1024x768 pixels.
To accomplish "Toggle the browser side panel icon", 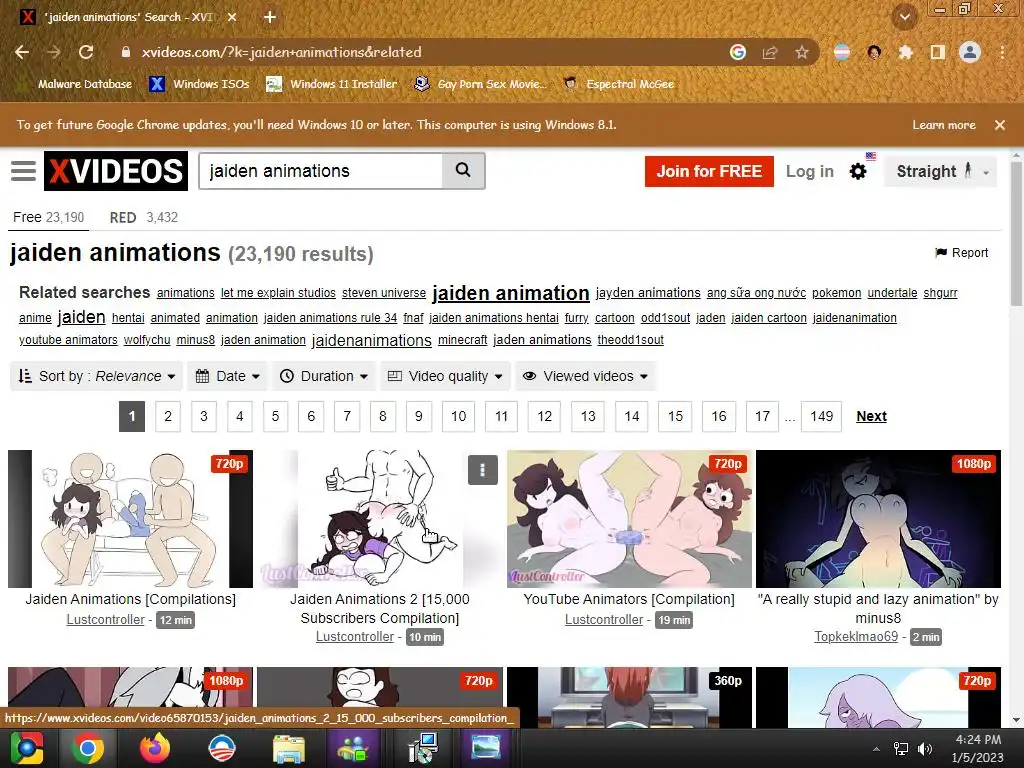I will pyautogui.click(x=938, y=52).
